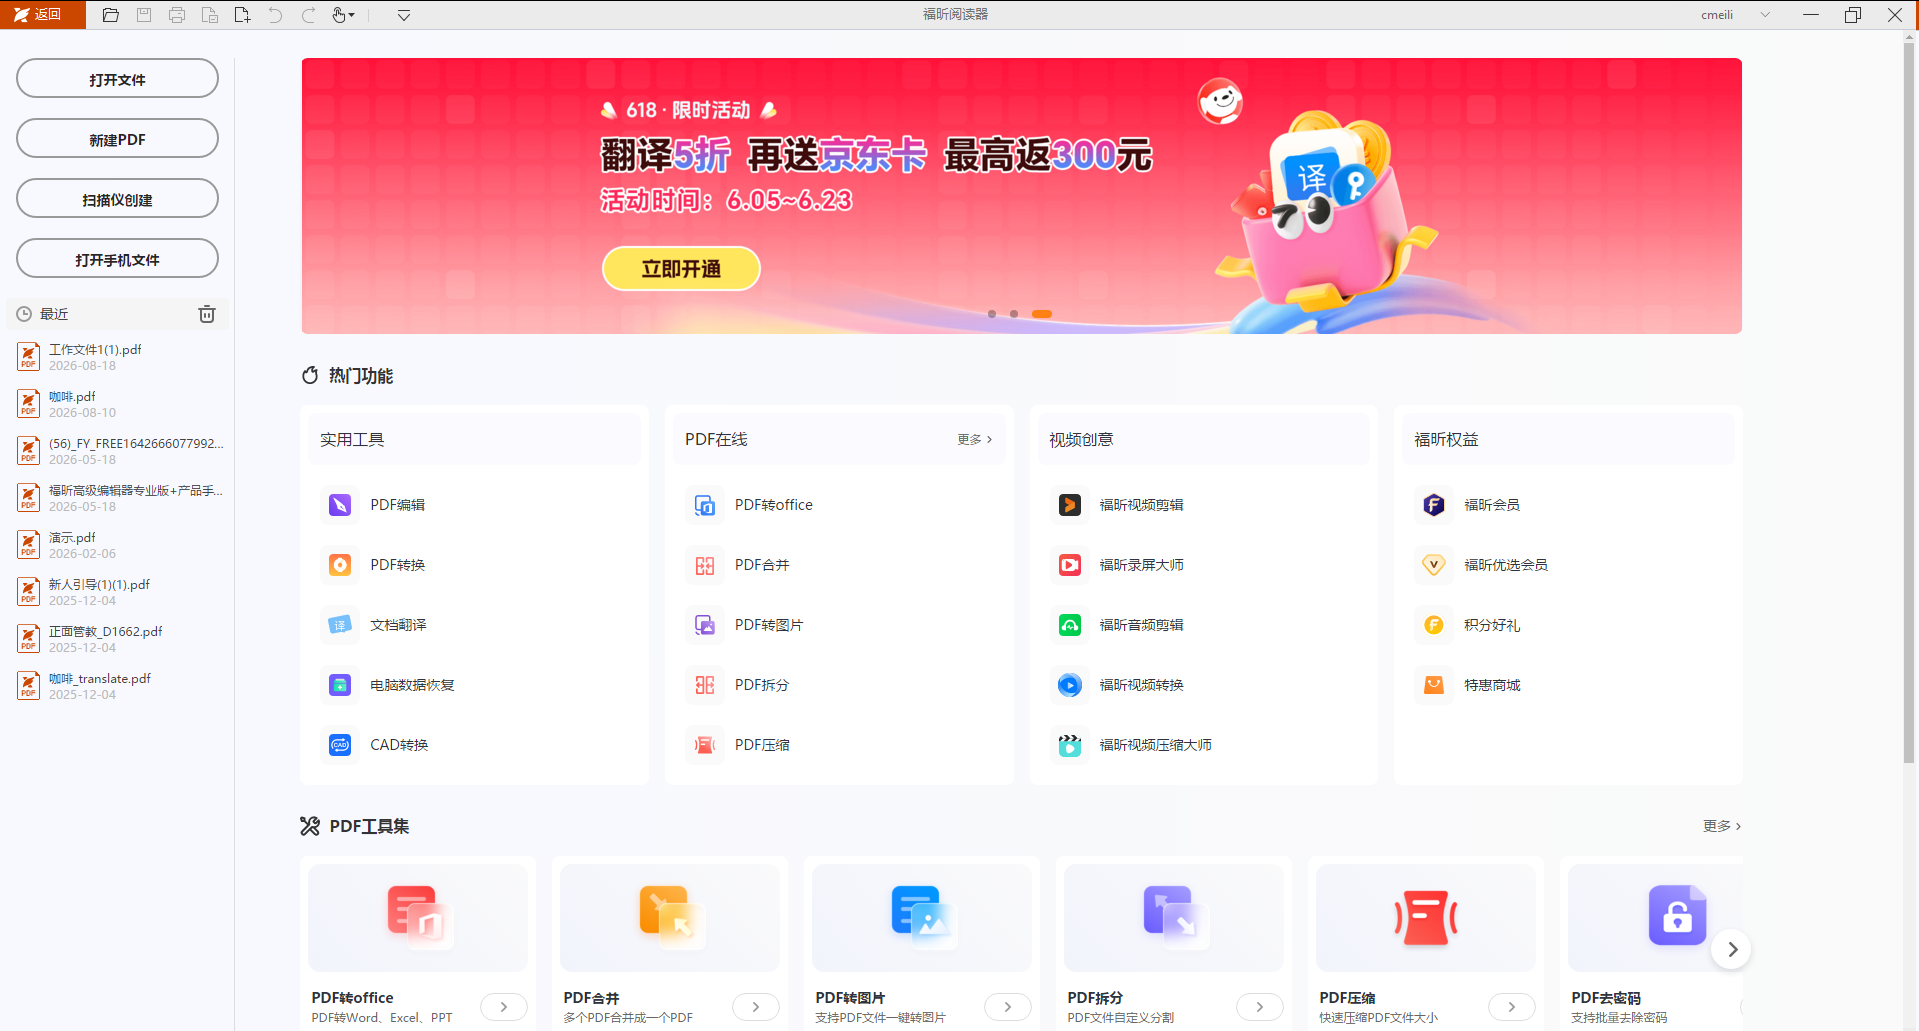Image resolution: width=1919 pixels, height=1031 pixels.
Task: Expand 更多 in PDF在线 section
Action: (x=975, y=439)
